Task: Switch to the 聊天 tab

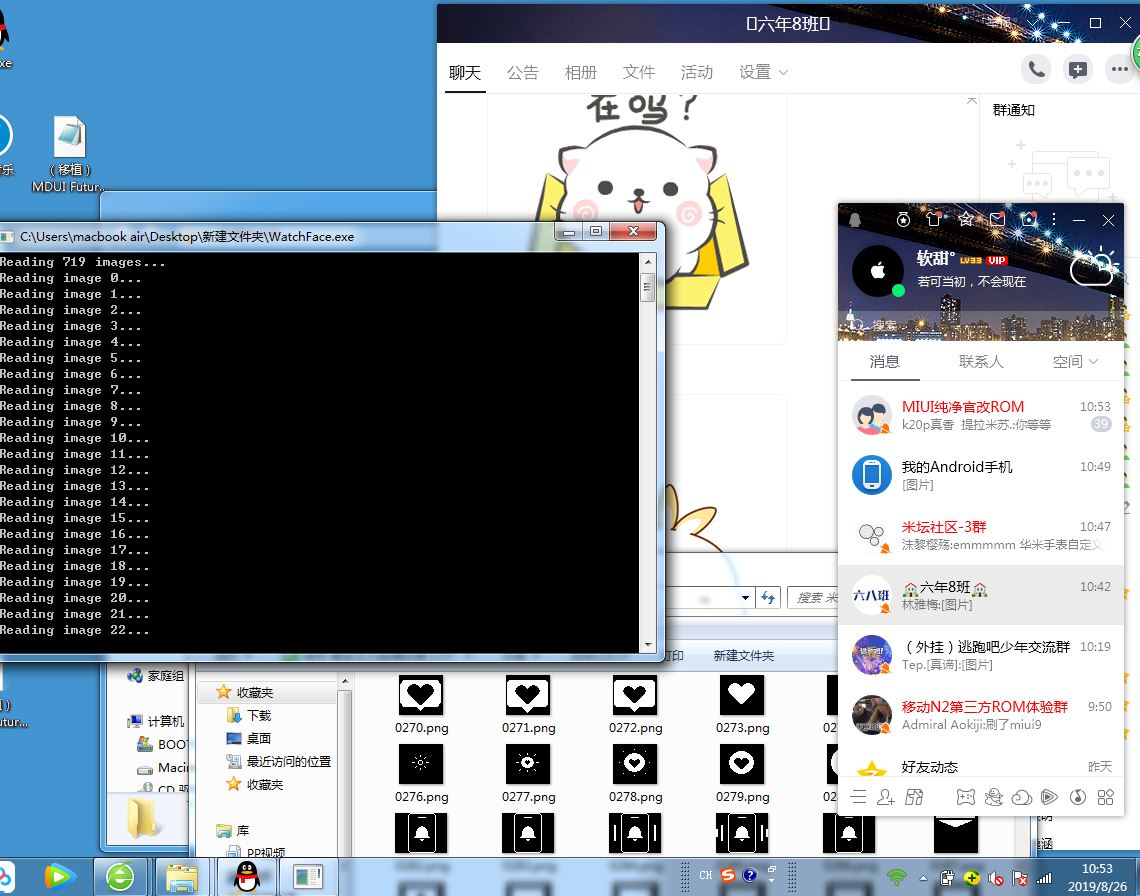Action: pyautogui.click(x=465, y=72)
